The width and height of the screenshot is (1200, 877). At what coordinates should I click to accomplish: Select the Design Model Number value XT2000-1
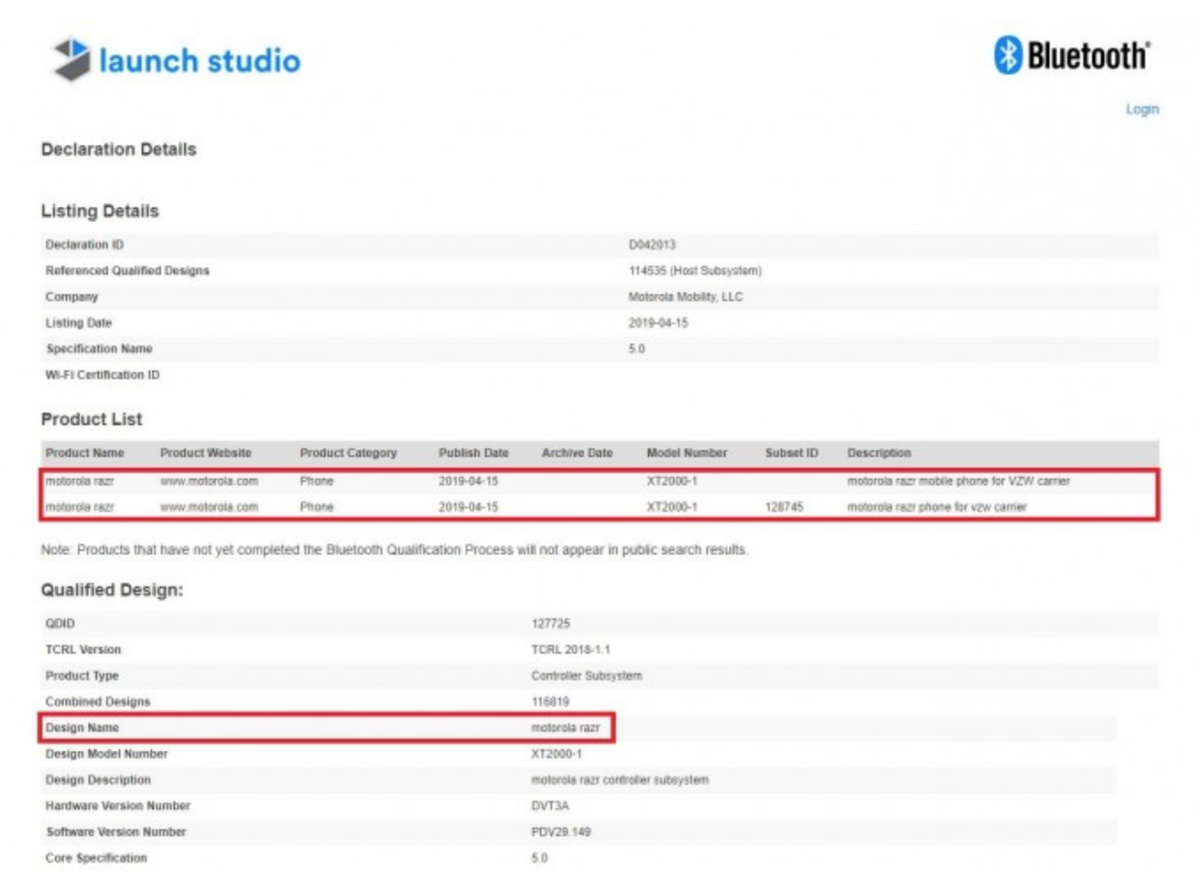tap(557, 753)
